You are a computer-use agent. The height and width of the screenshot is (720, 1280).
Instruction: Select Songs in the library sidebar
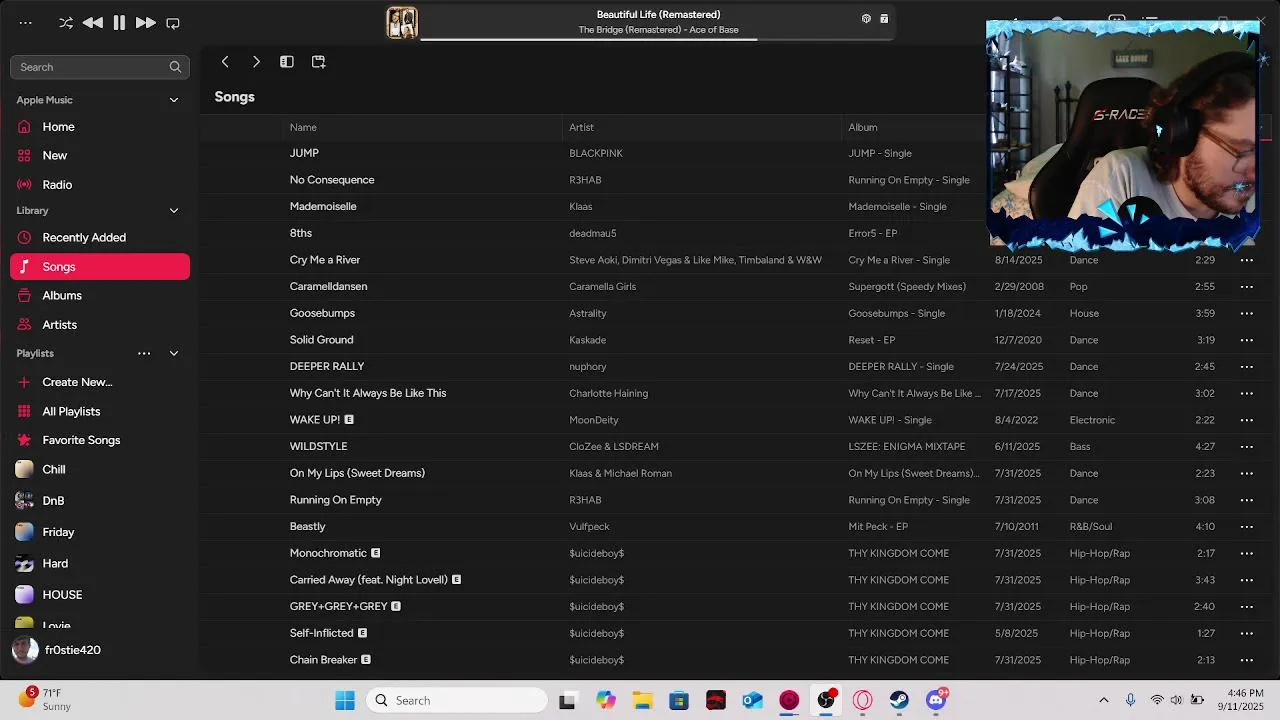(99, 267)
